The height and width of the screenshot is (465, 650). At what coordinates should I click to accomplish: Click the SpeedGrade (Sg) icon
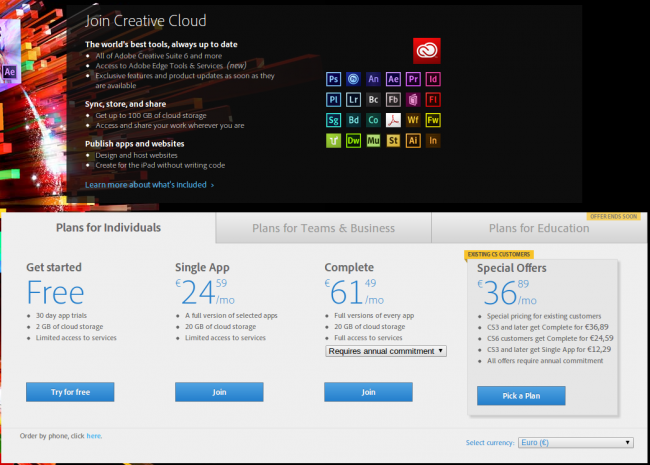click(x=333, y=120)
